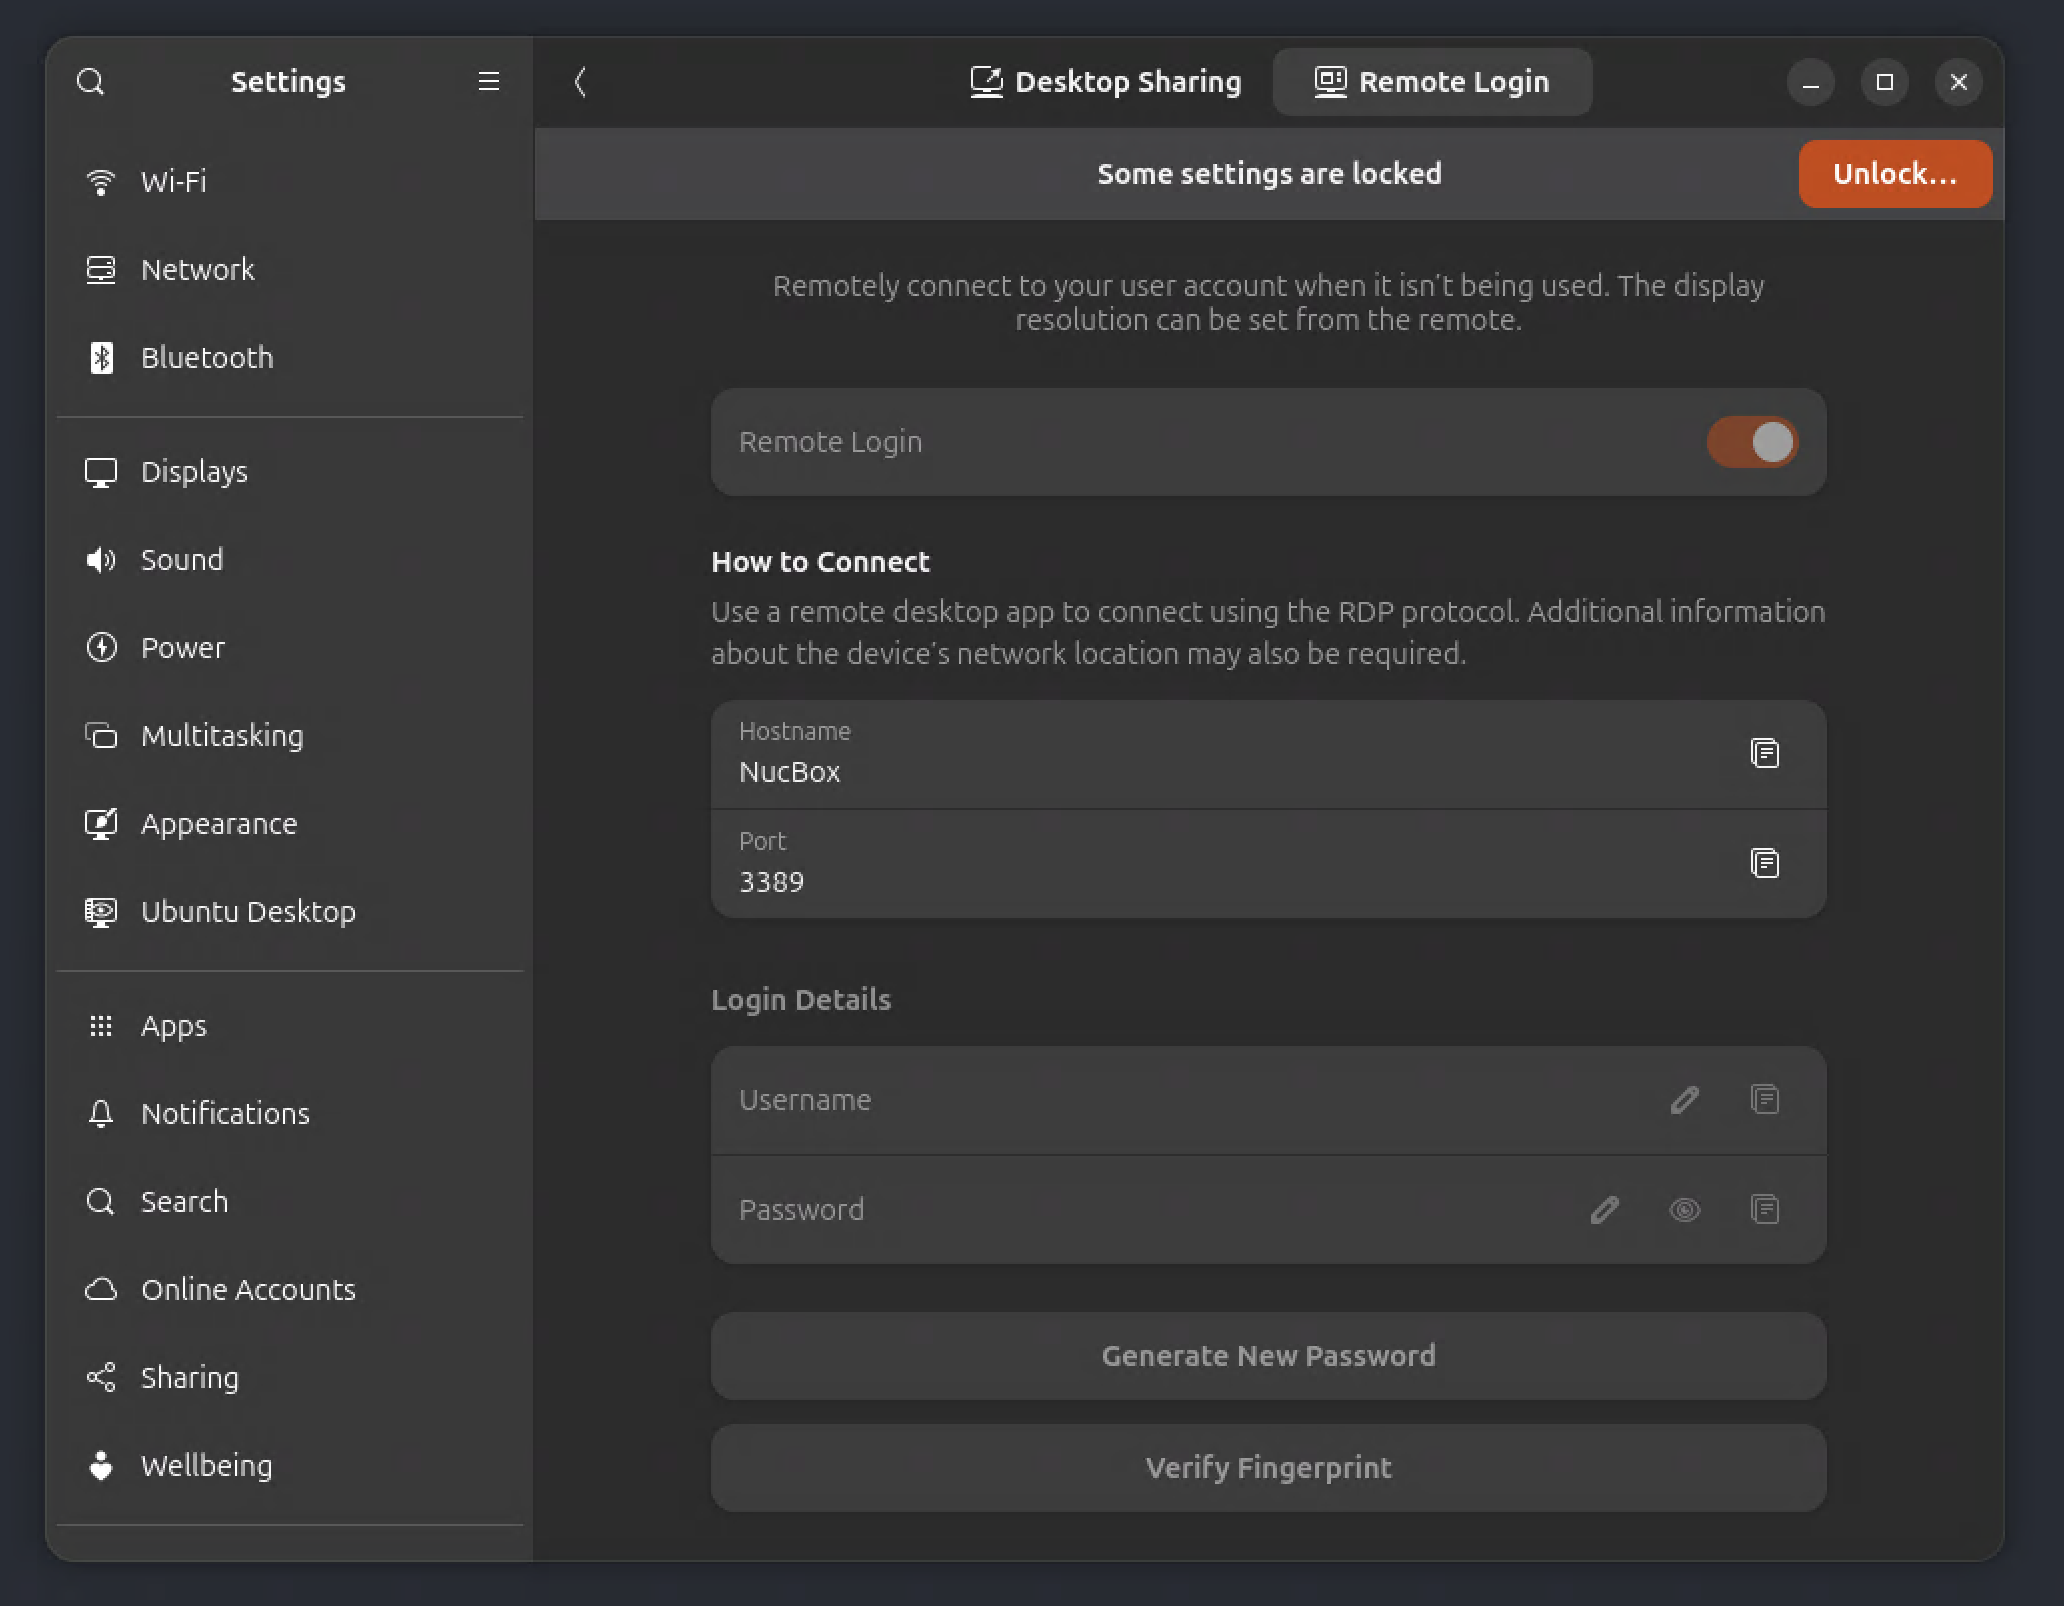Click the Password field row

coord(1268,1210)
